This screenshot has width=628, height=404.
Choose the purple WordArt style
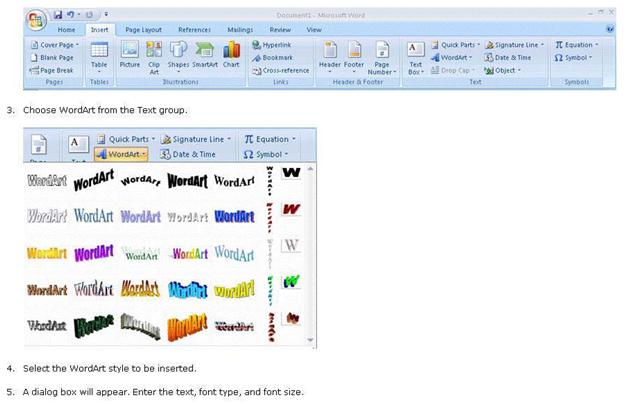click(x=94, y=253)
